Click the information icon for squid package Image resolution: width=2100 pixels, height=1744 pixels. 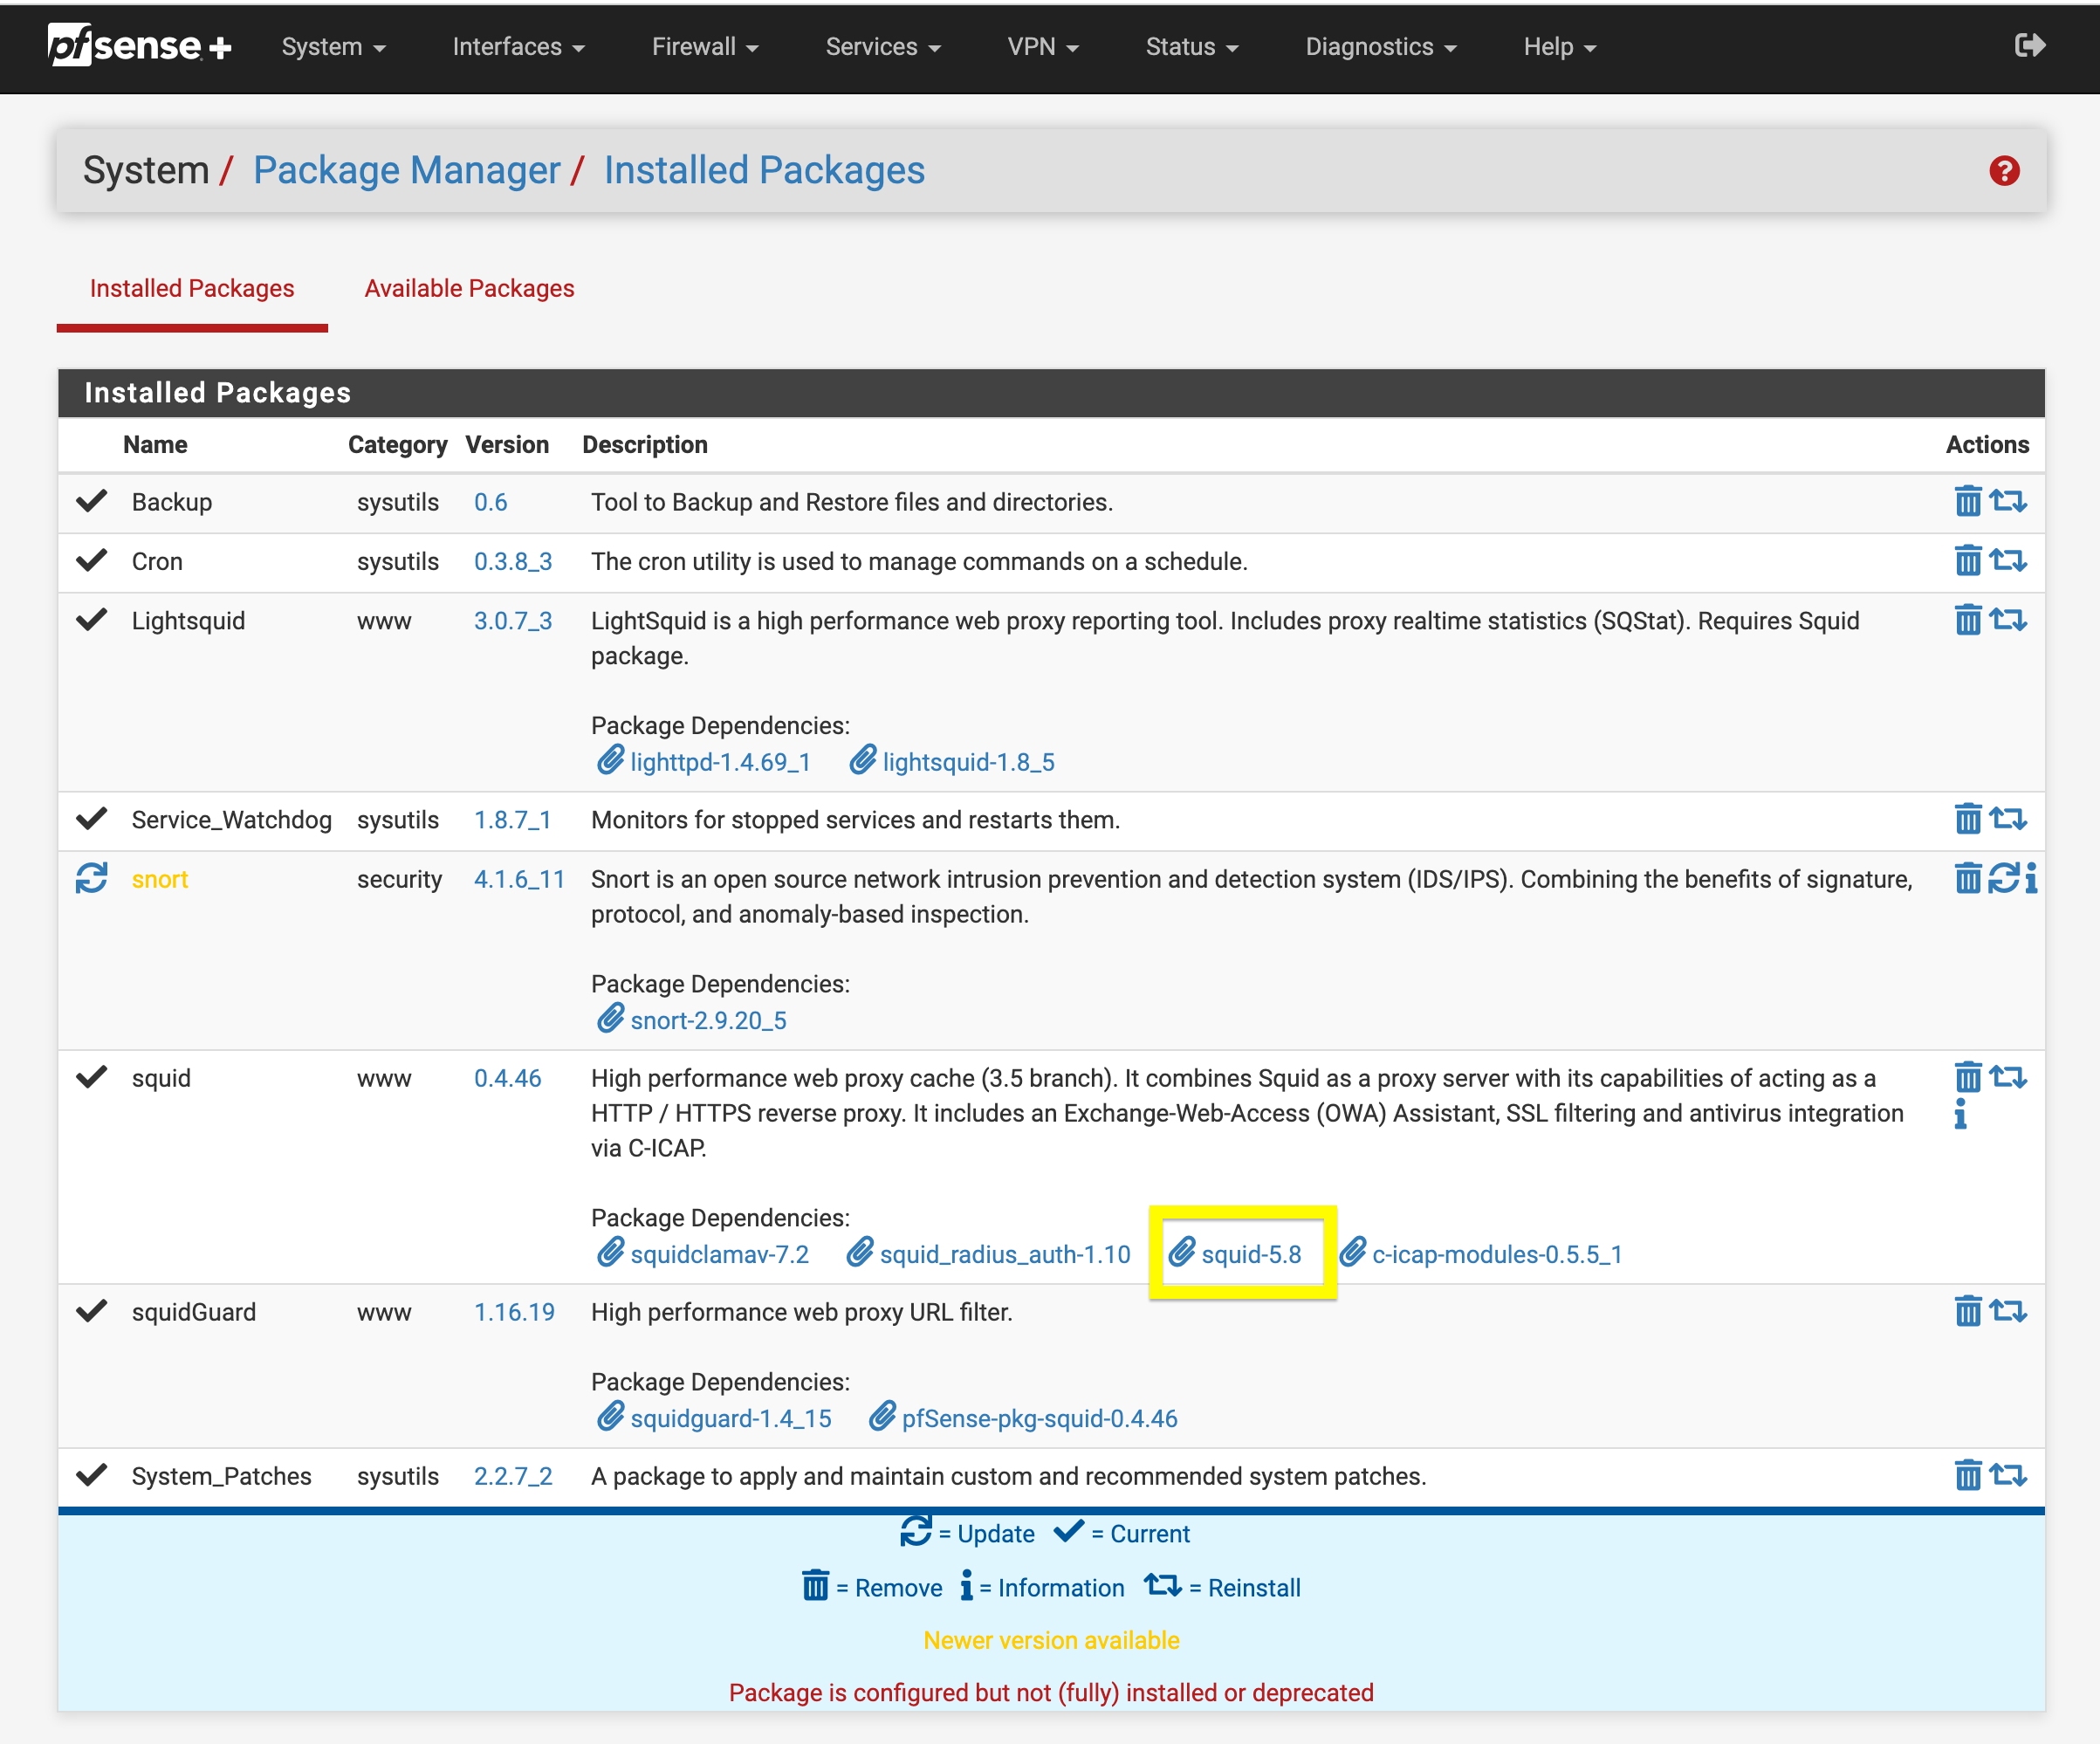(1960, 1113)
